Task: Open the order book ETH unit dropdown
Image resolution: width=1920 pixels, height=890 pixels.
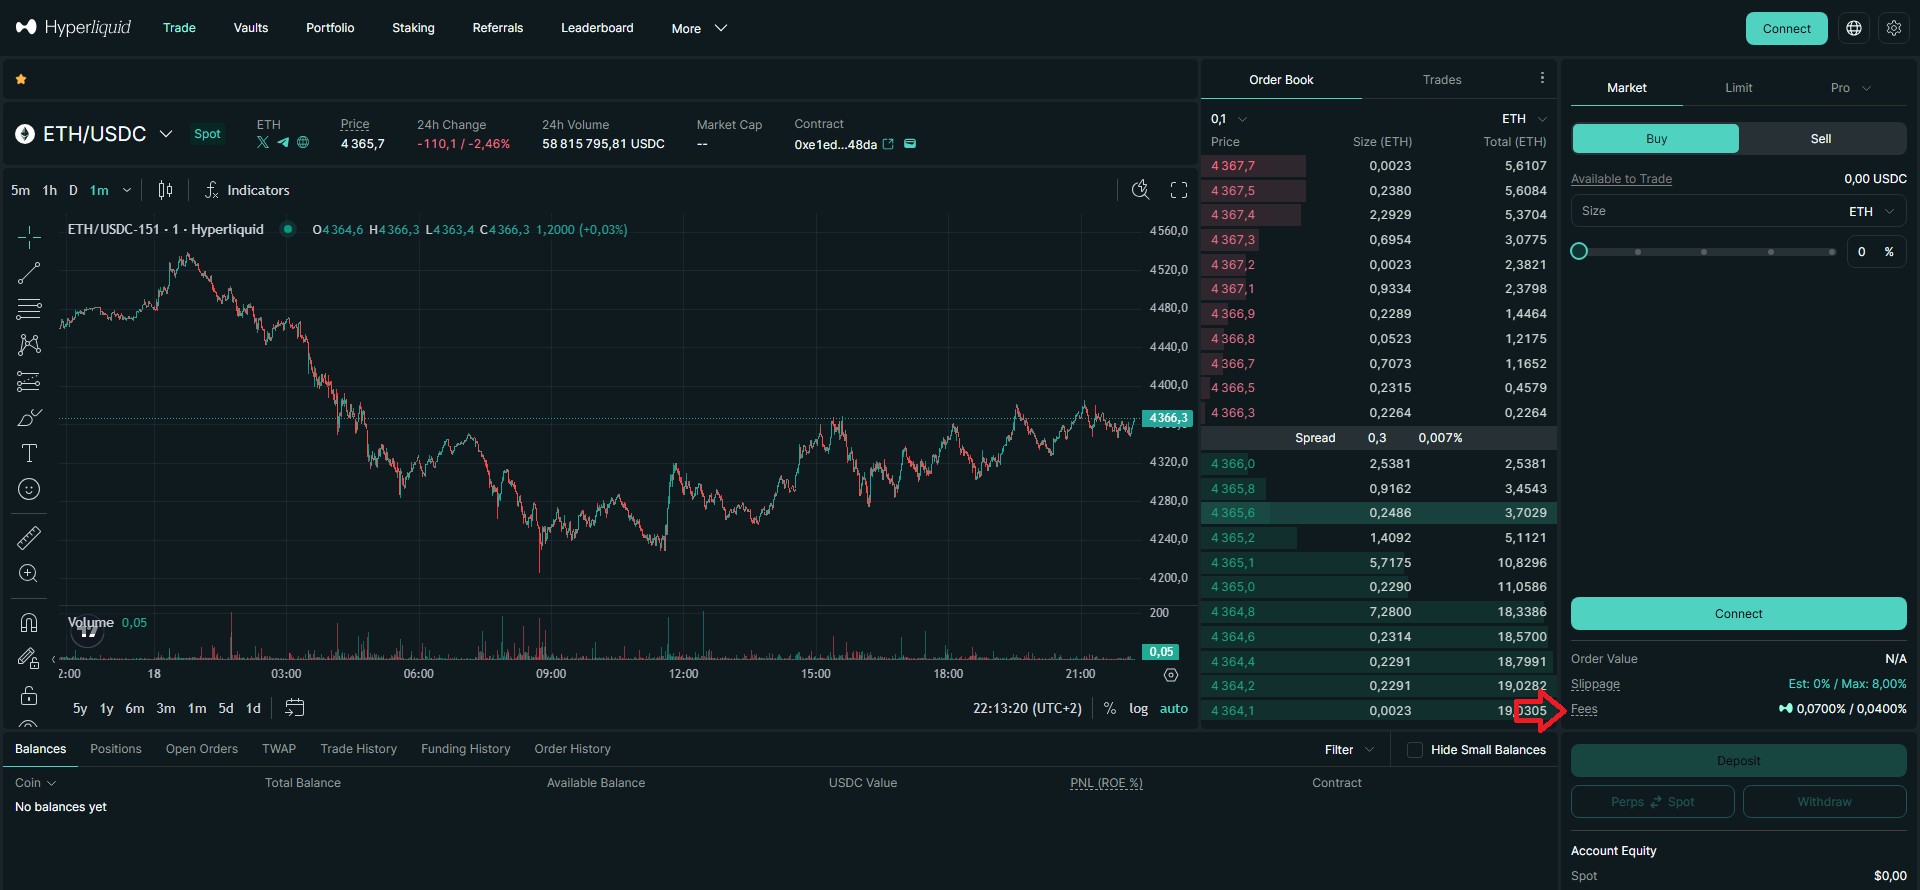Action: 1524,119
